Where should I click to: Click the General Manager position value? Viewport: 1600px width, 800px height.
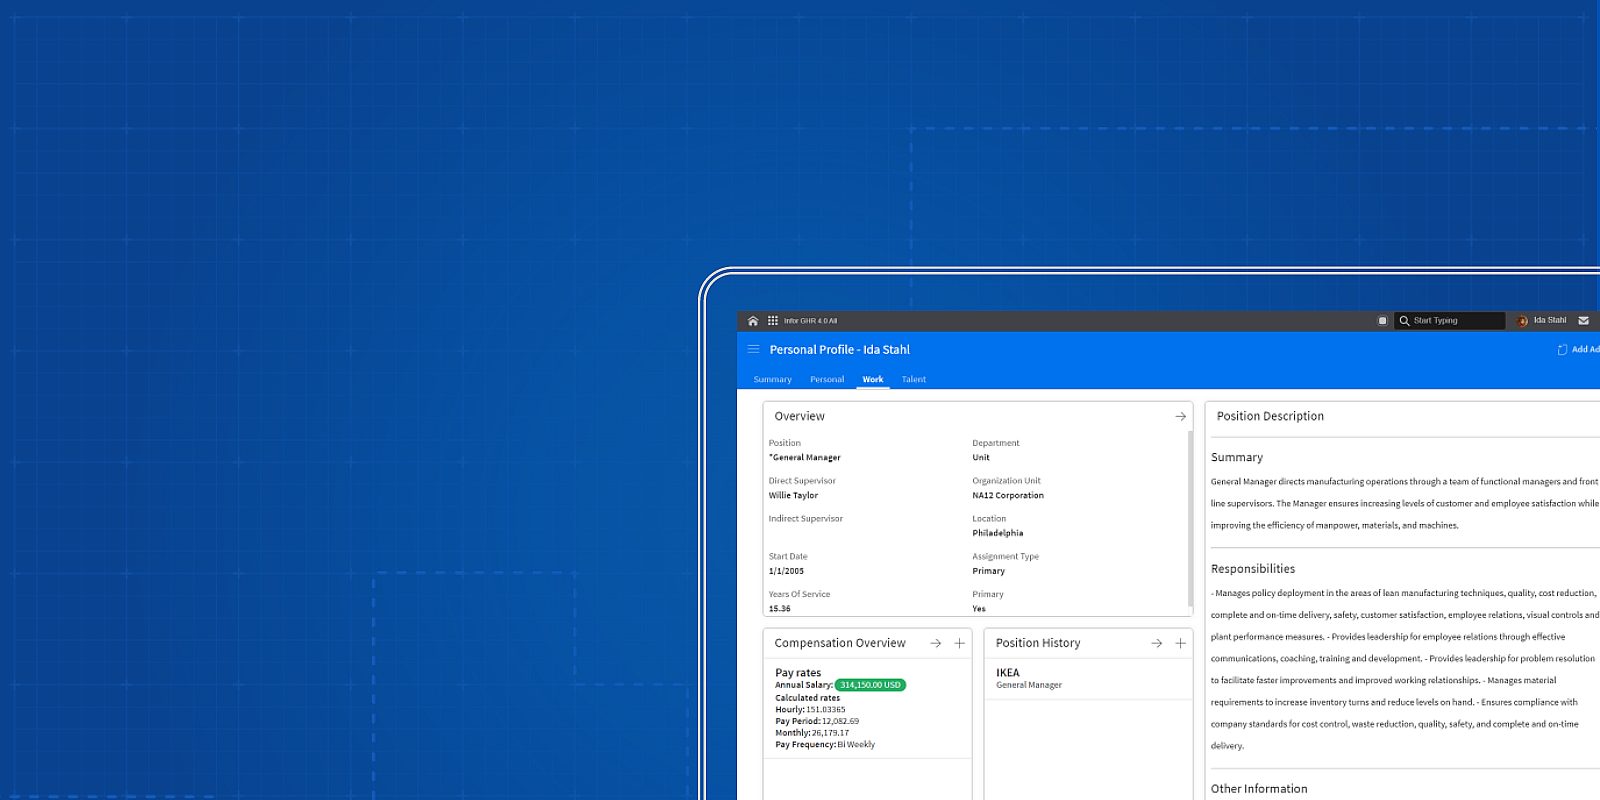click(x=805, y=457)
